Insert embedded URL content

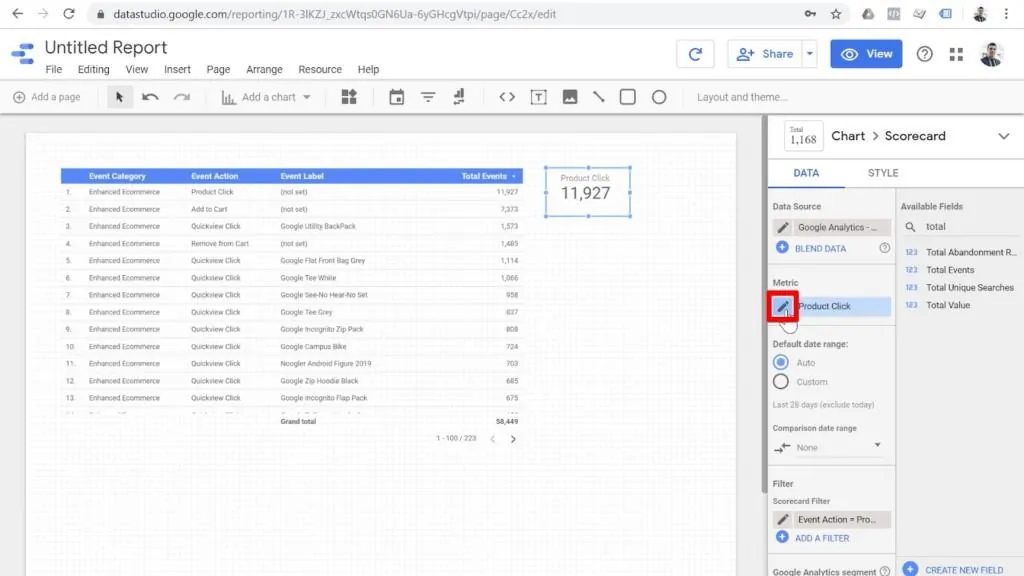click(509, 97)
